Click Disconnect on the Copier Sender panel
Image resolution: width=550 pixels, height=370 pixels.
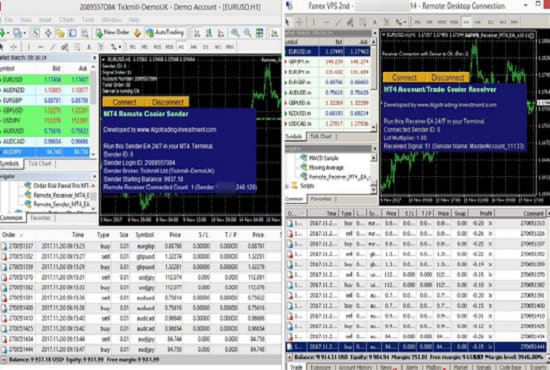(x=168, y=102)
